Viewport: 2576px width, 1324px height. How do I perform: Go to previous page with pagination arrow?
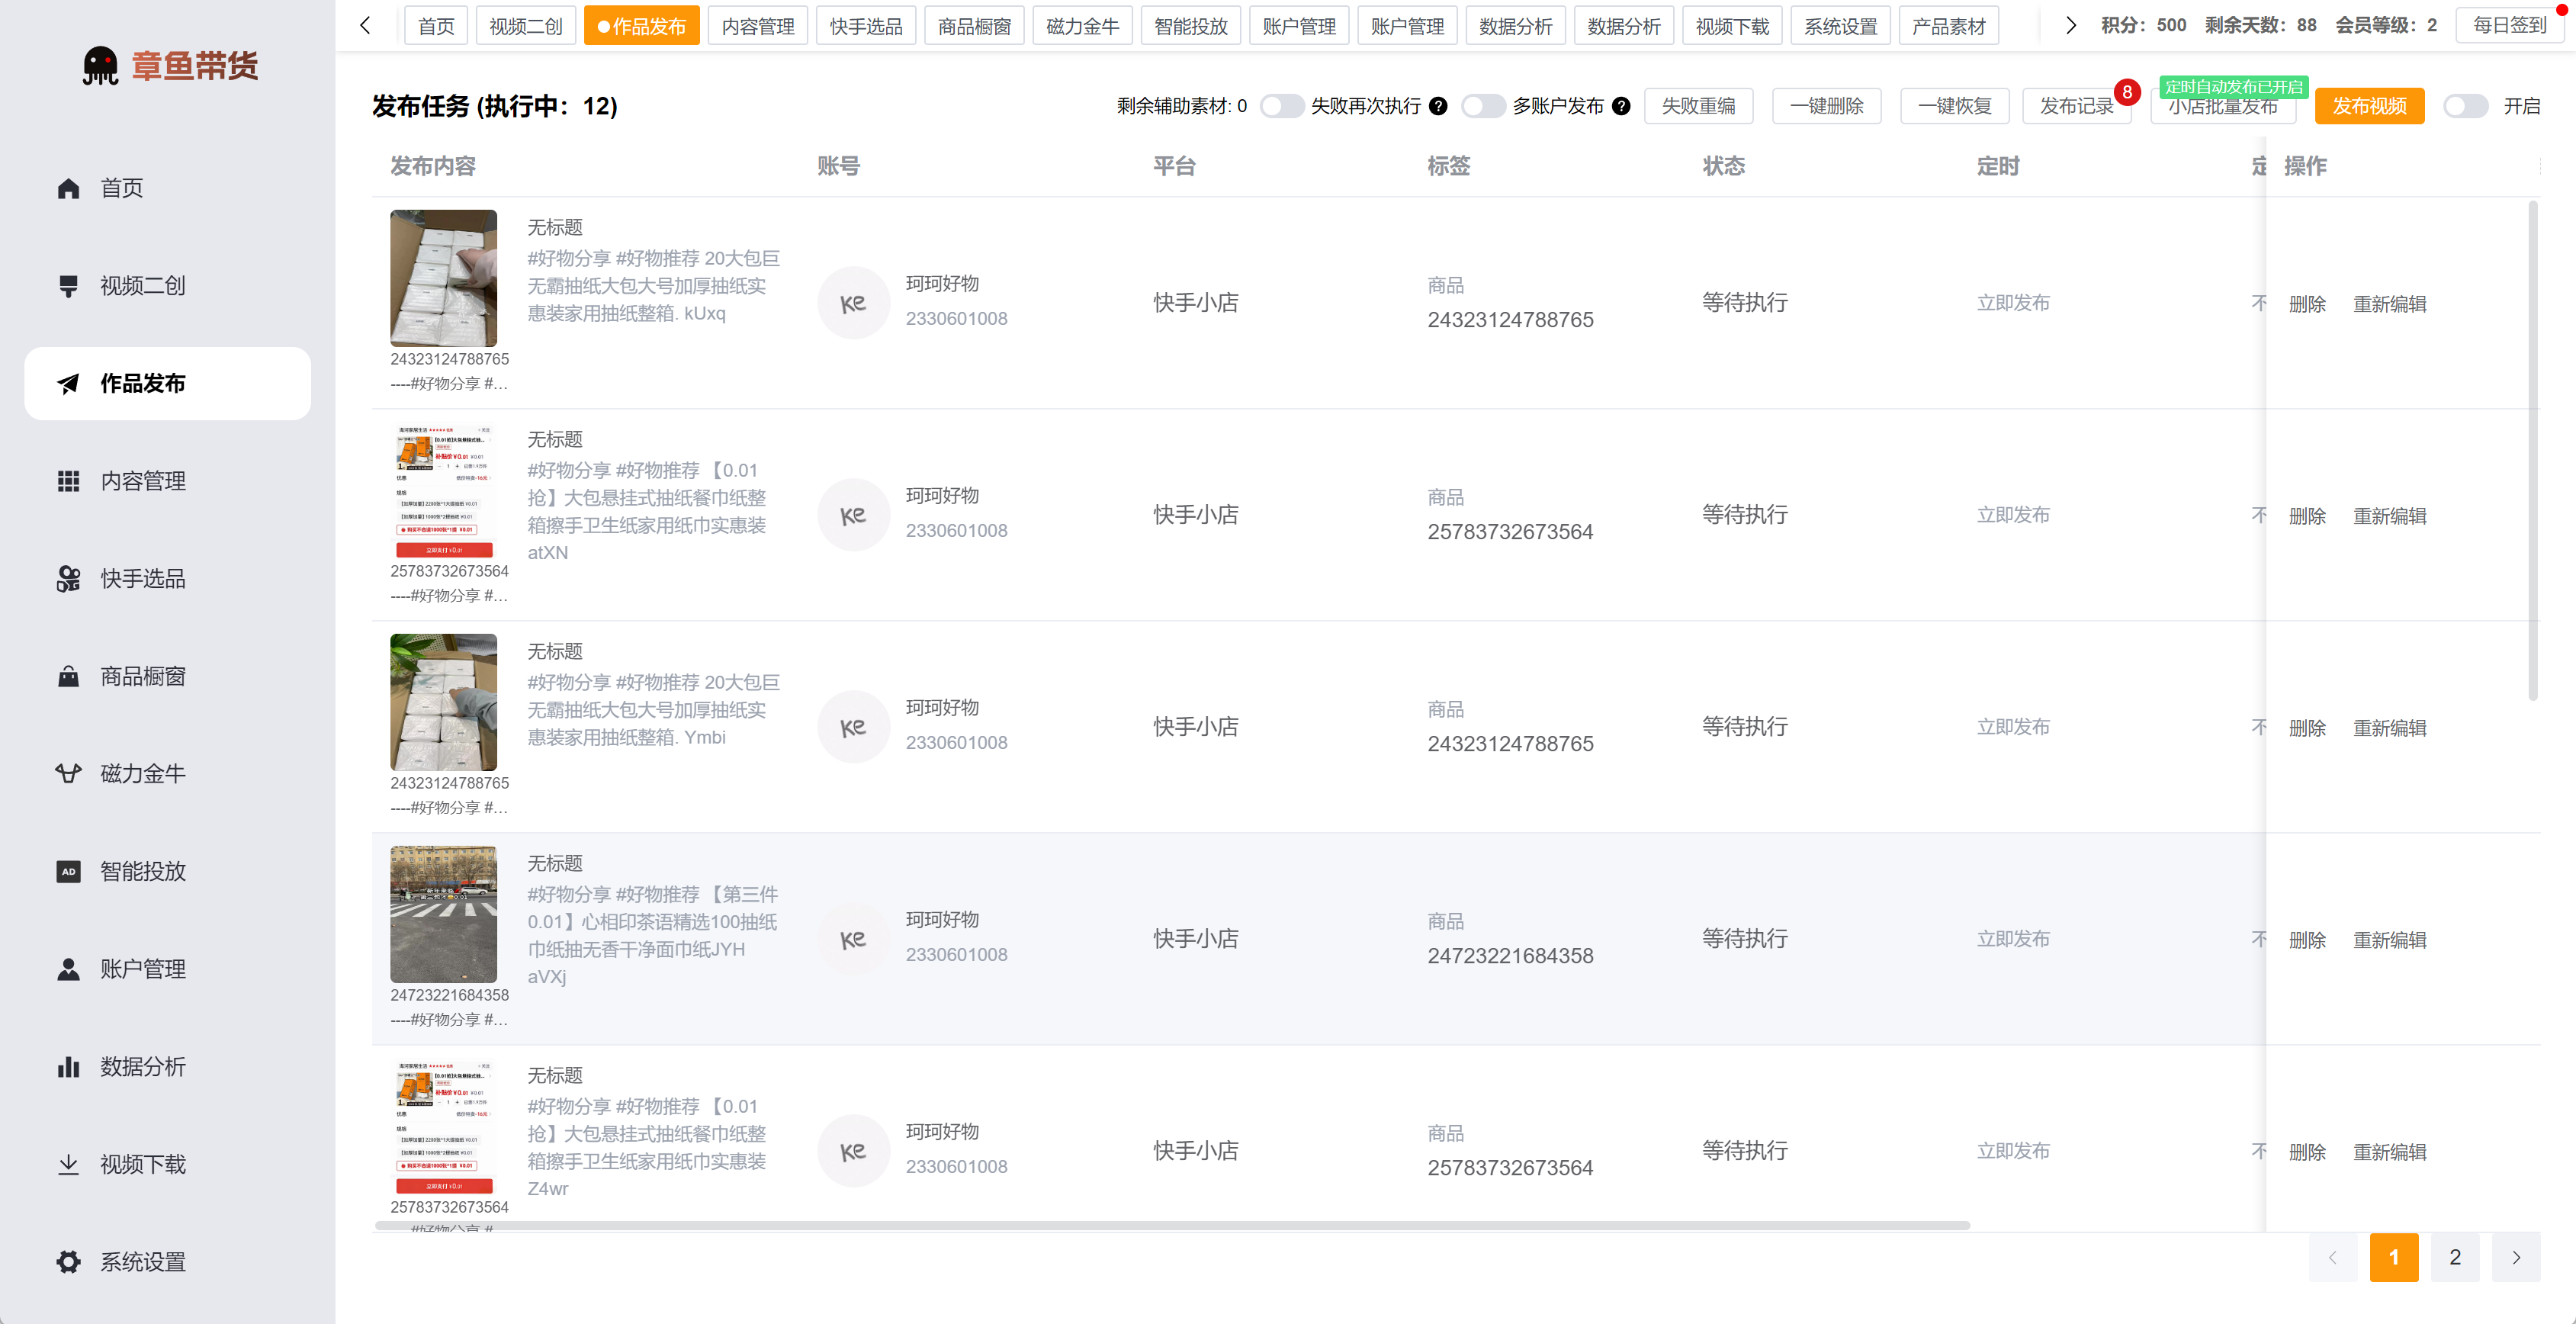point(2333,1258)
